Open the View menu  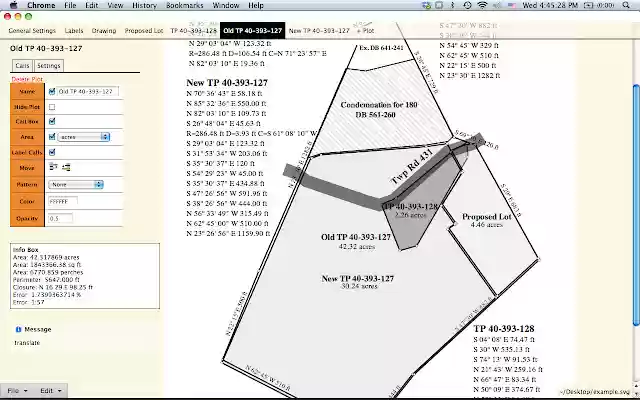[115, 5]
